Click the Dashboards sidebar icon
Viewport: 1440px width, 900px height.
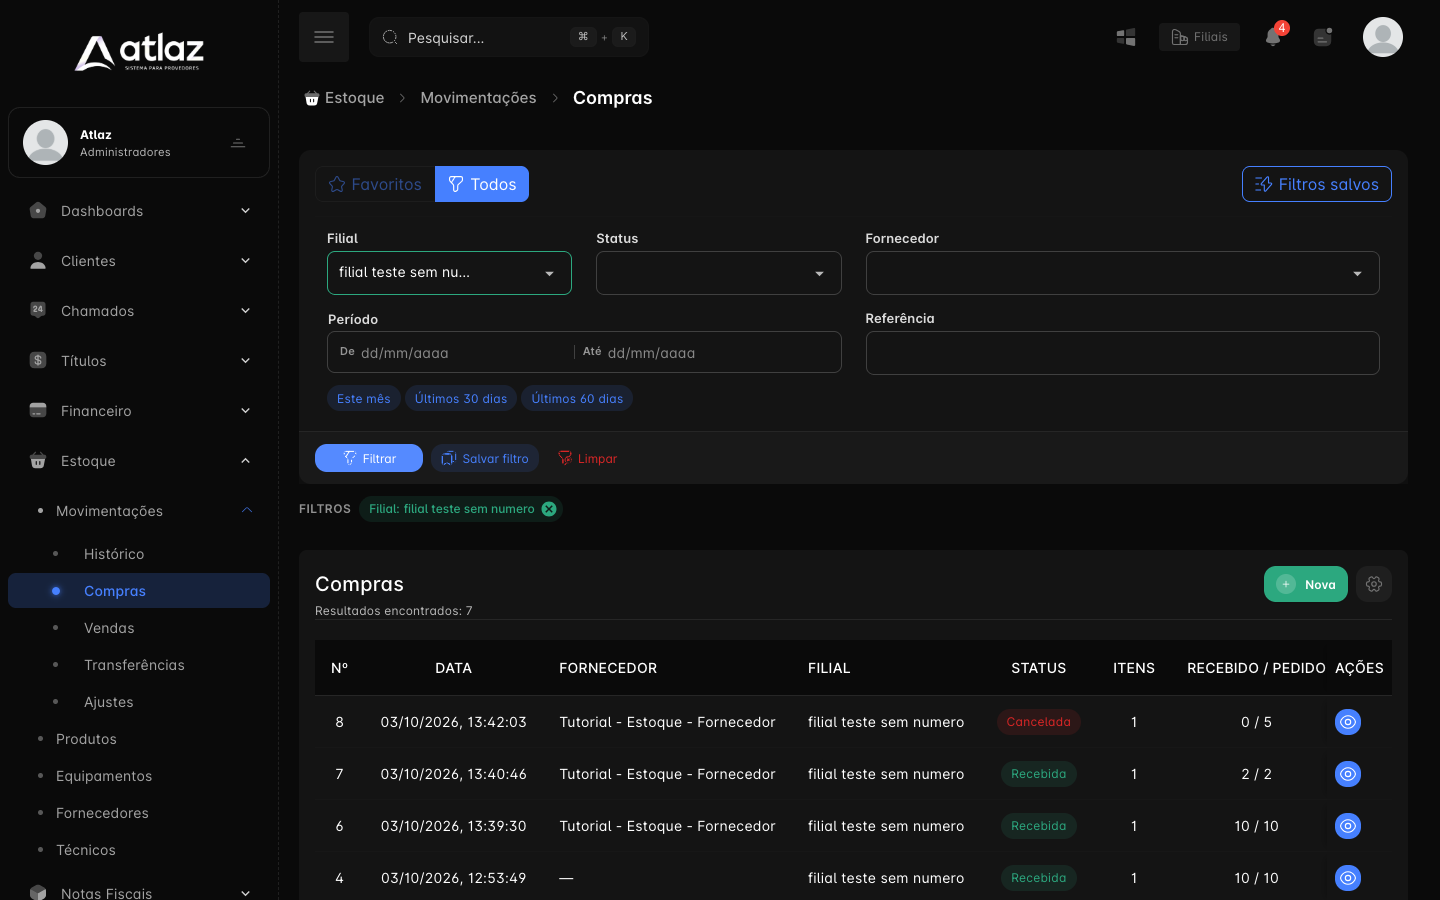[x=38, y=211]
